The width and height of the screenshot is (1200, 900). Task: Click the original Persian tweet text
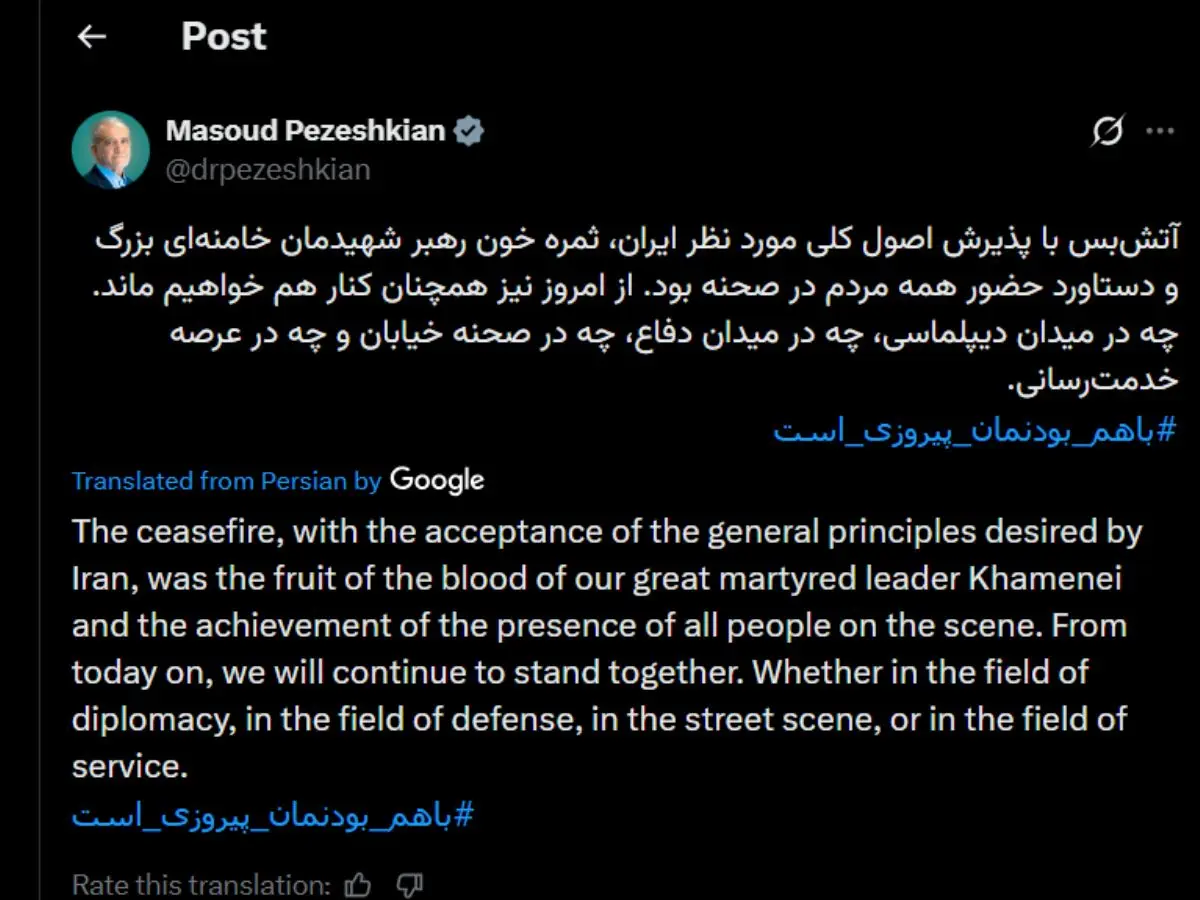[x=640, y=310]
